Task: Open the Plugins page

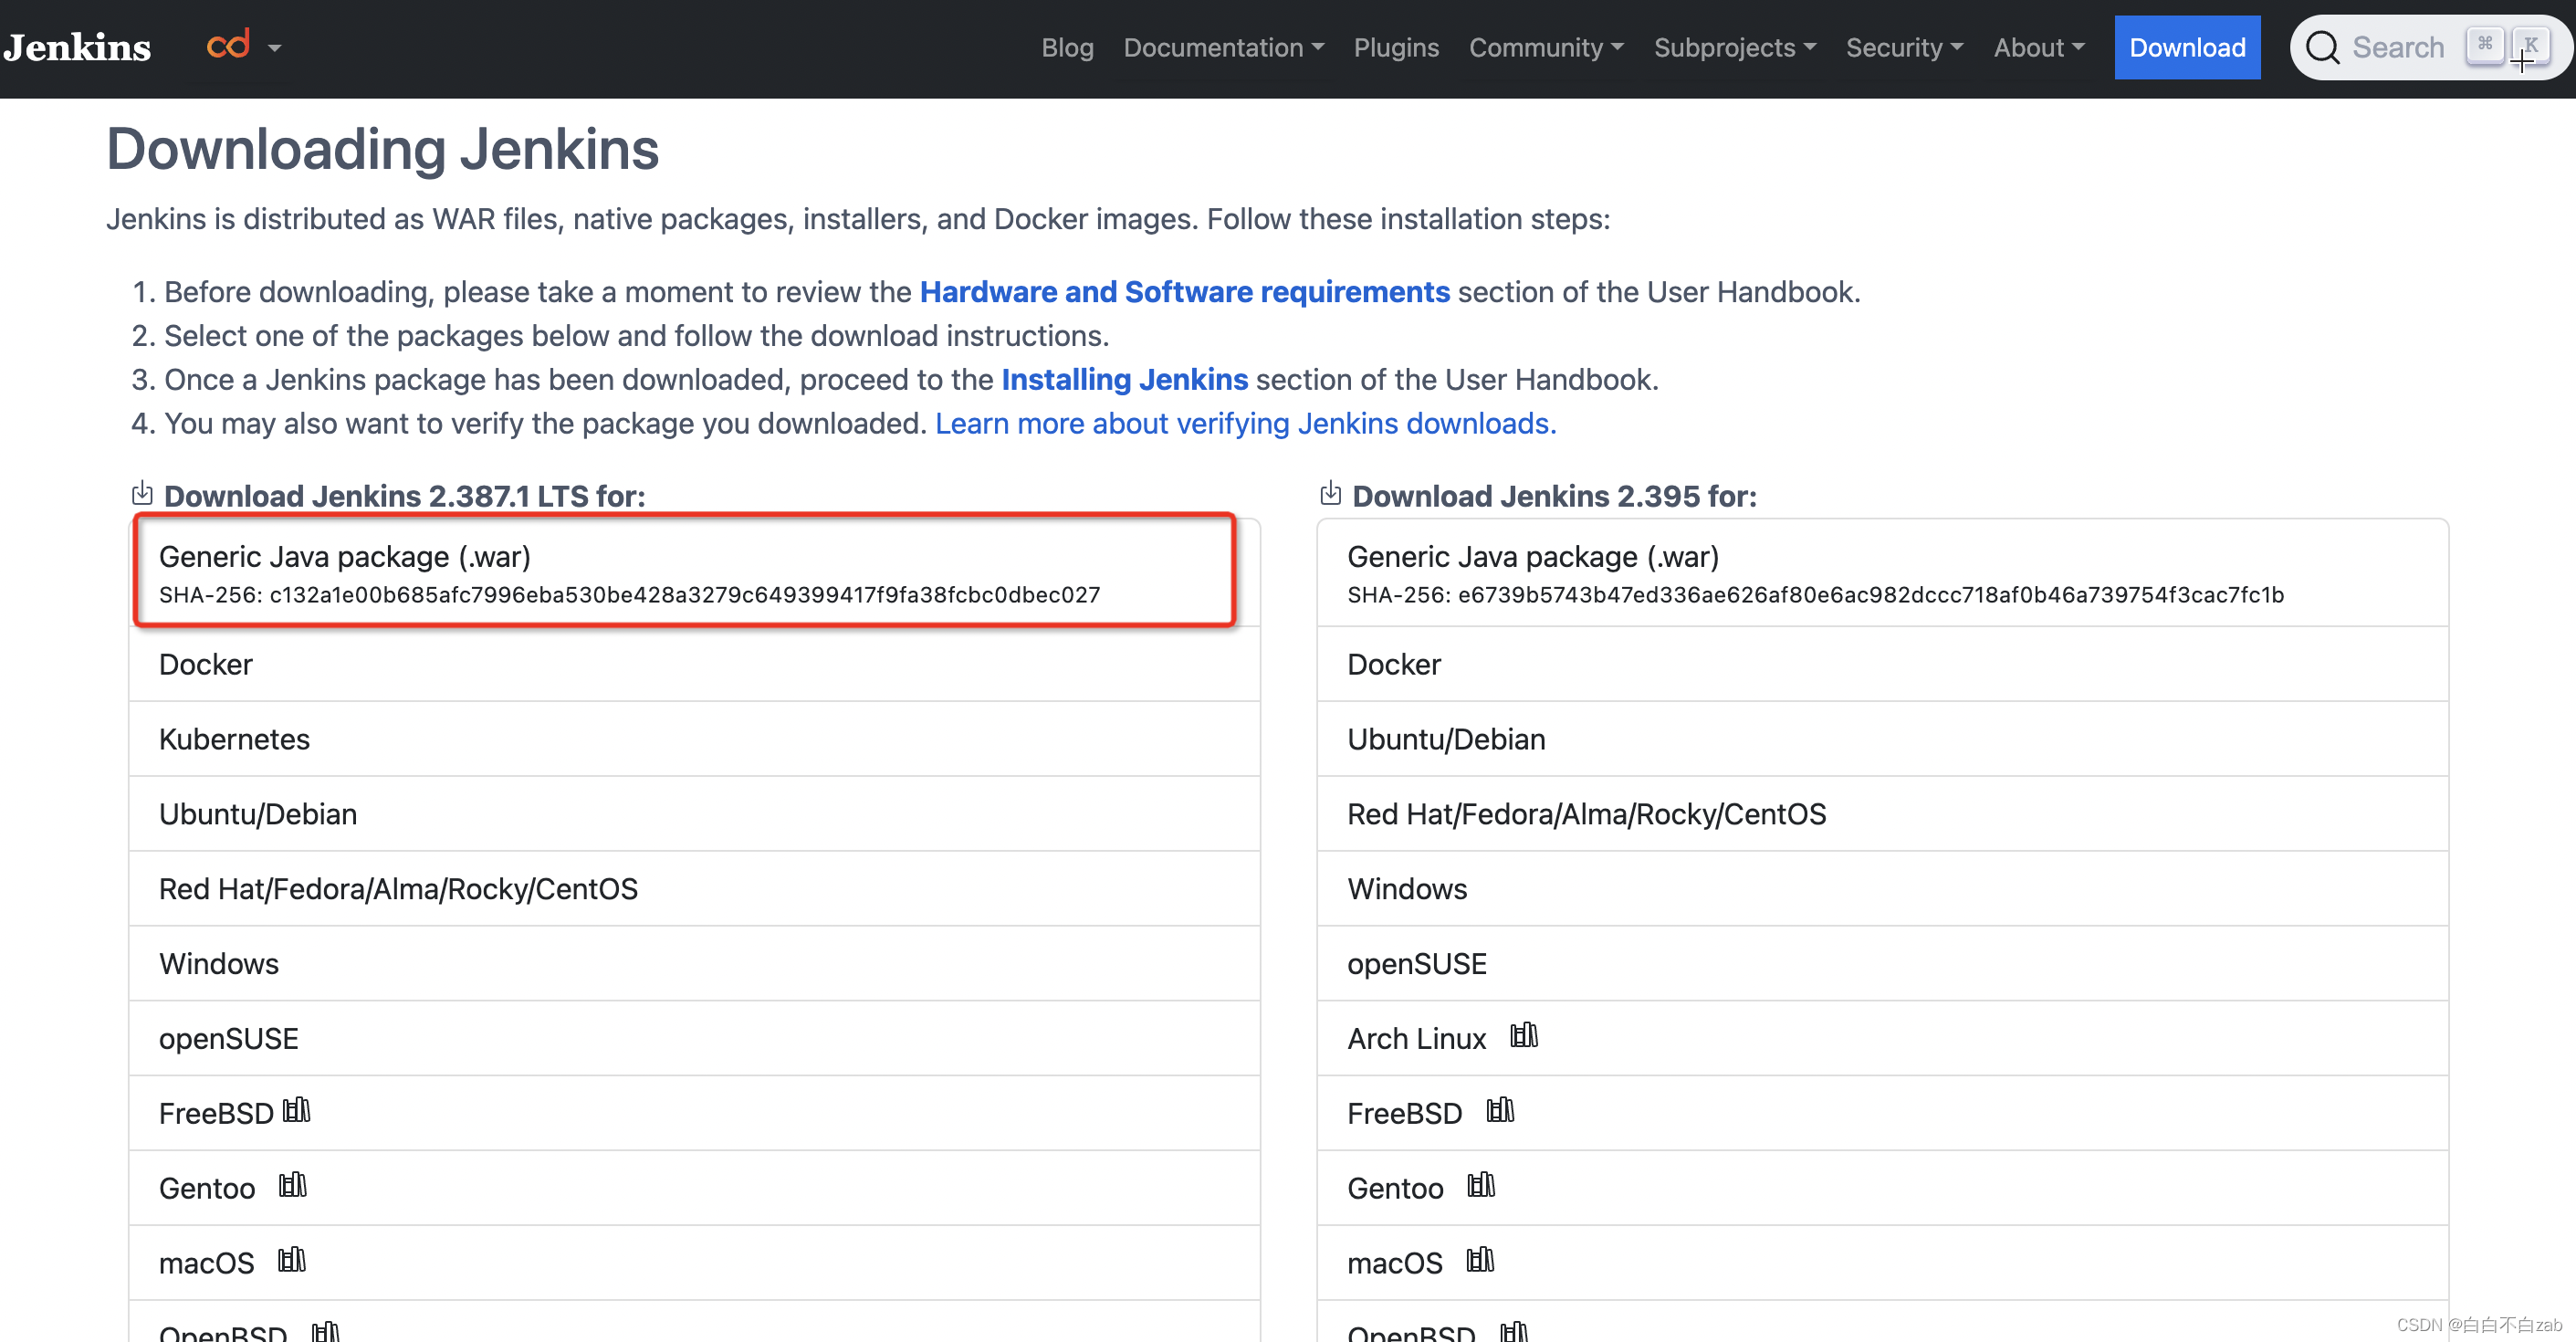Action: pyautogui.click(x=1395, y=48)
